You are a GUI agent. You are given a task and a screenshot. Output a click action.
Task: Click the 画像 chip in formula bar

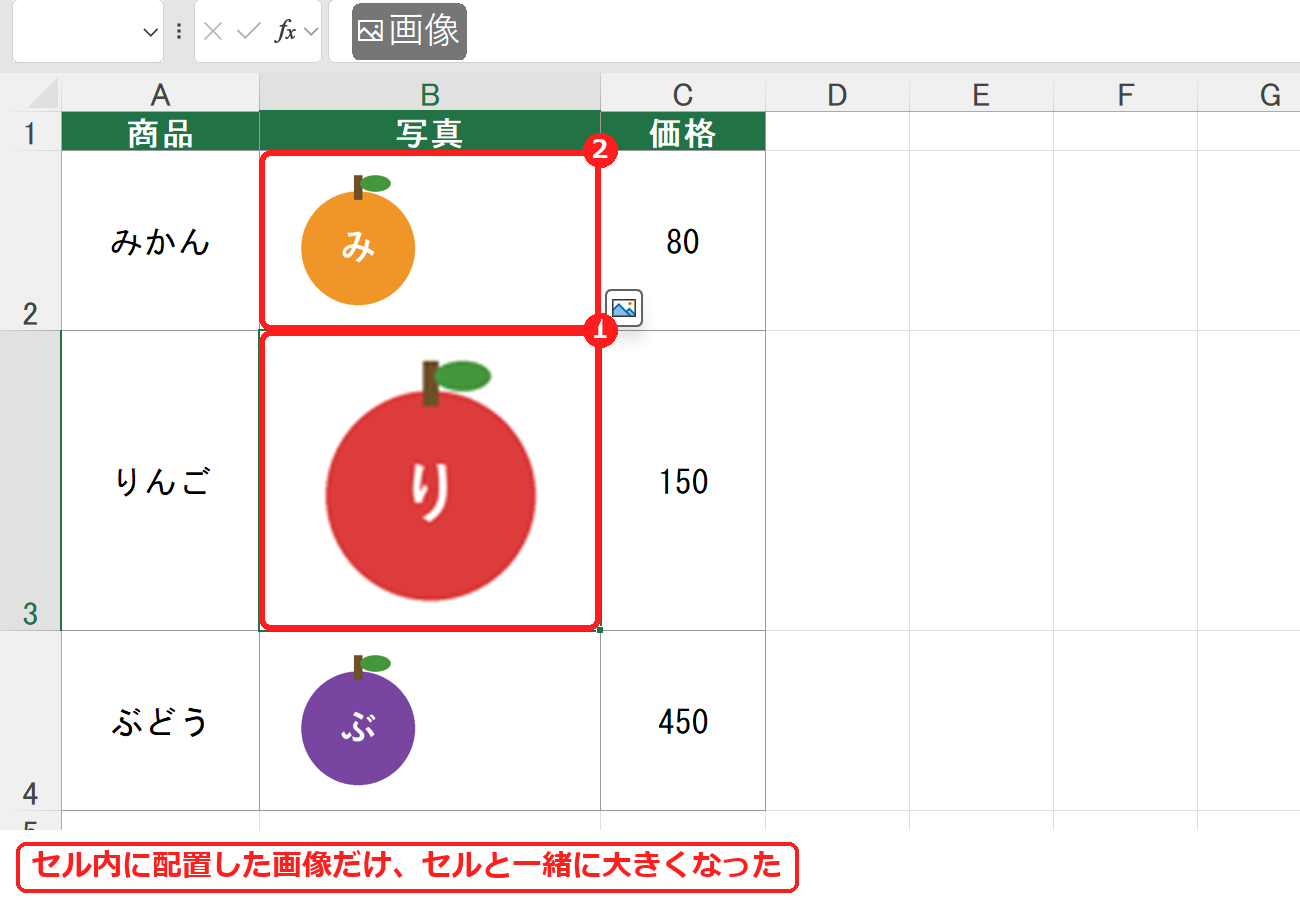[409, 31]
